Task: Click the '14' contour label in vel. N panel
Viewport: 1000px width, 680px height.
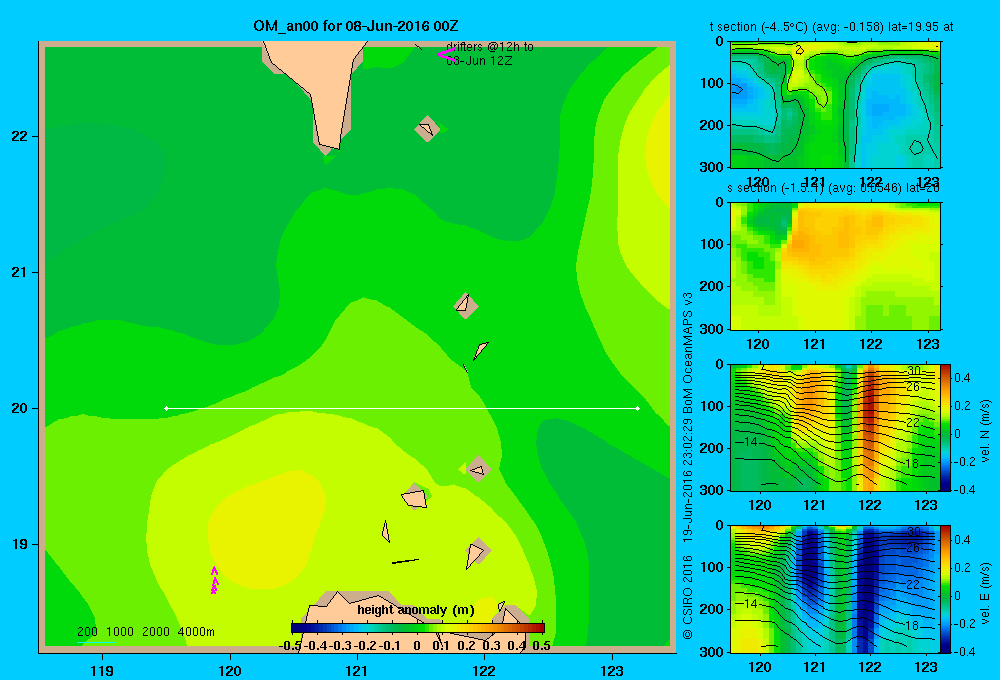Action: (750, 441)
